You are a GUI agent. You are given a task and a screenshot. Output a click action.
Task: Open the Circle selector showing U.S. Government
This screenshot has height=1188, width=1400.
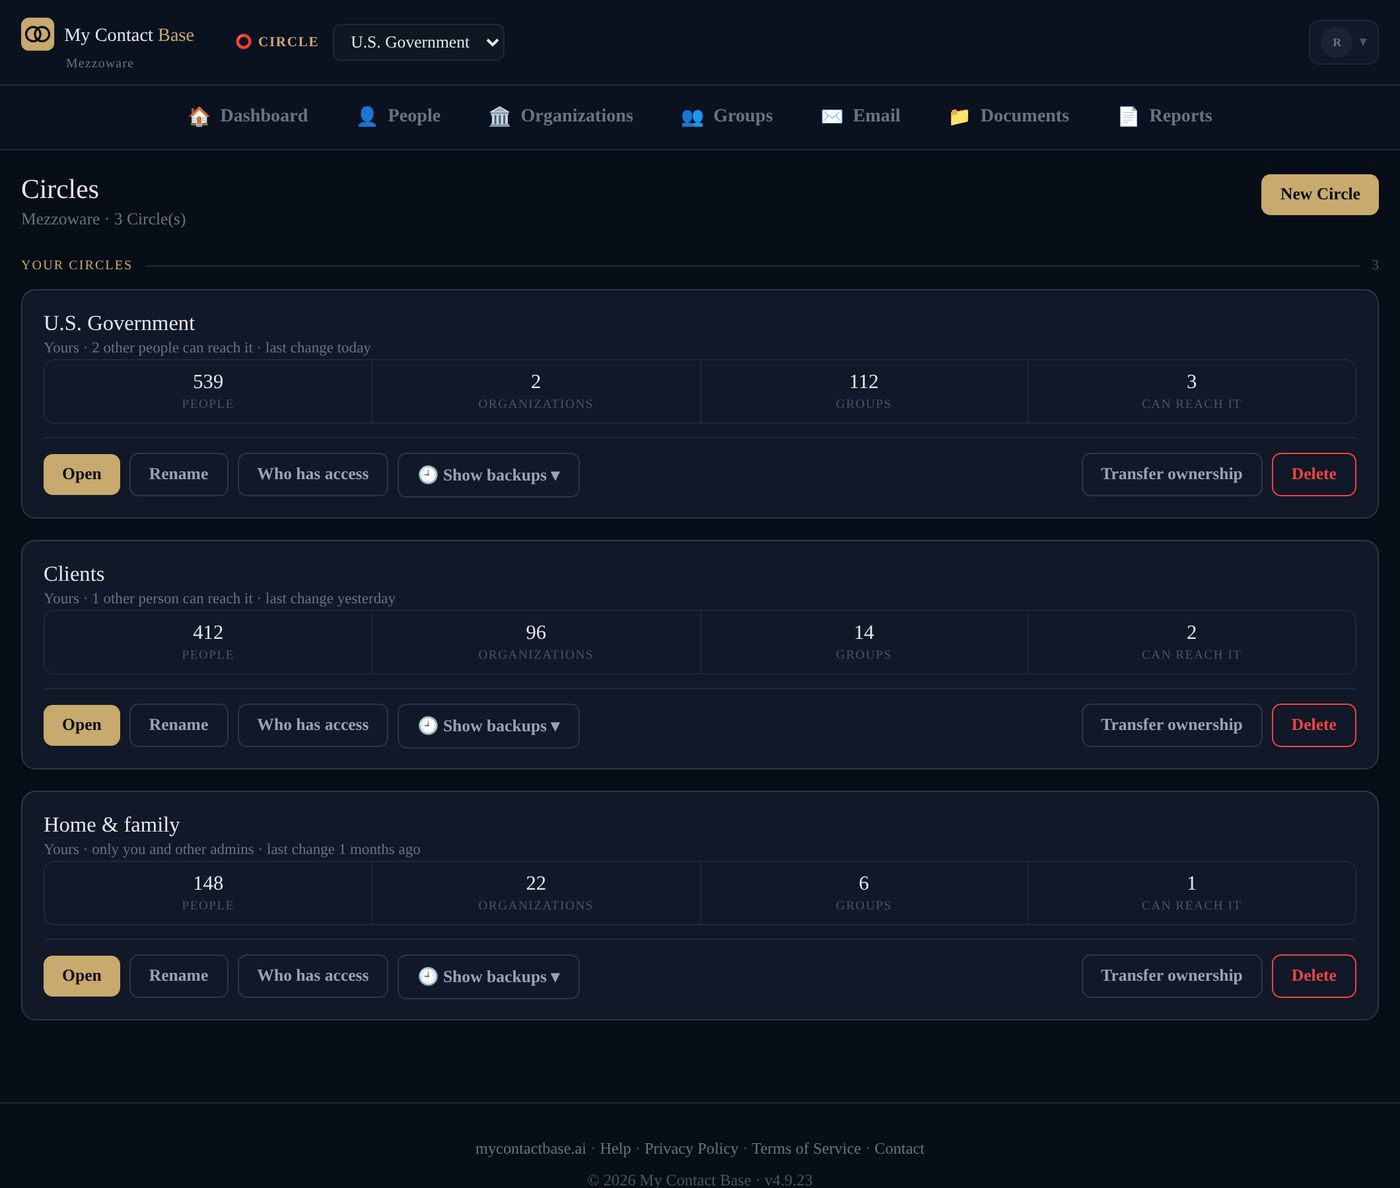tap(418, 42)
